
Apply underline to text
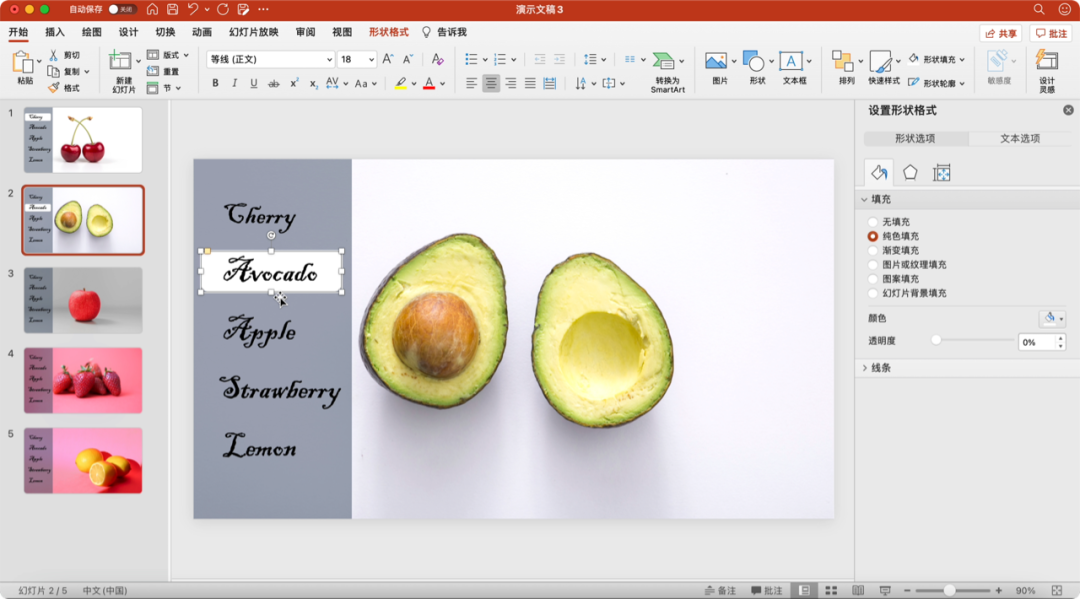[253, 83]
